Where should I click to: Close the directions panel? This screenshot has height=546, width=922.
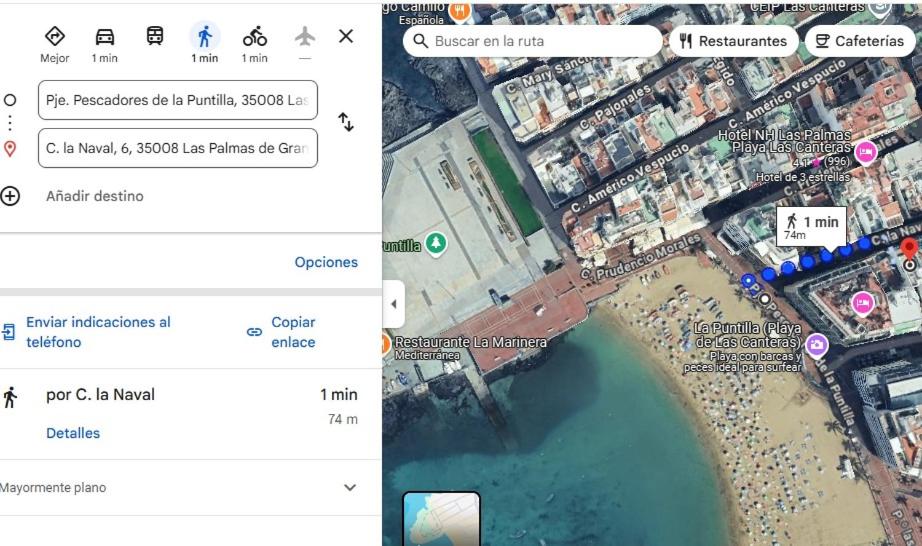tap(346, 36)
